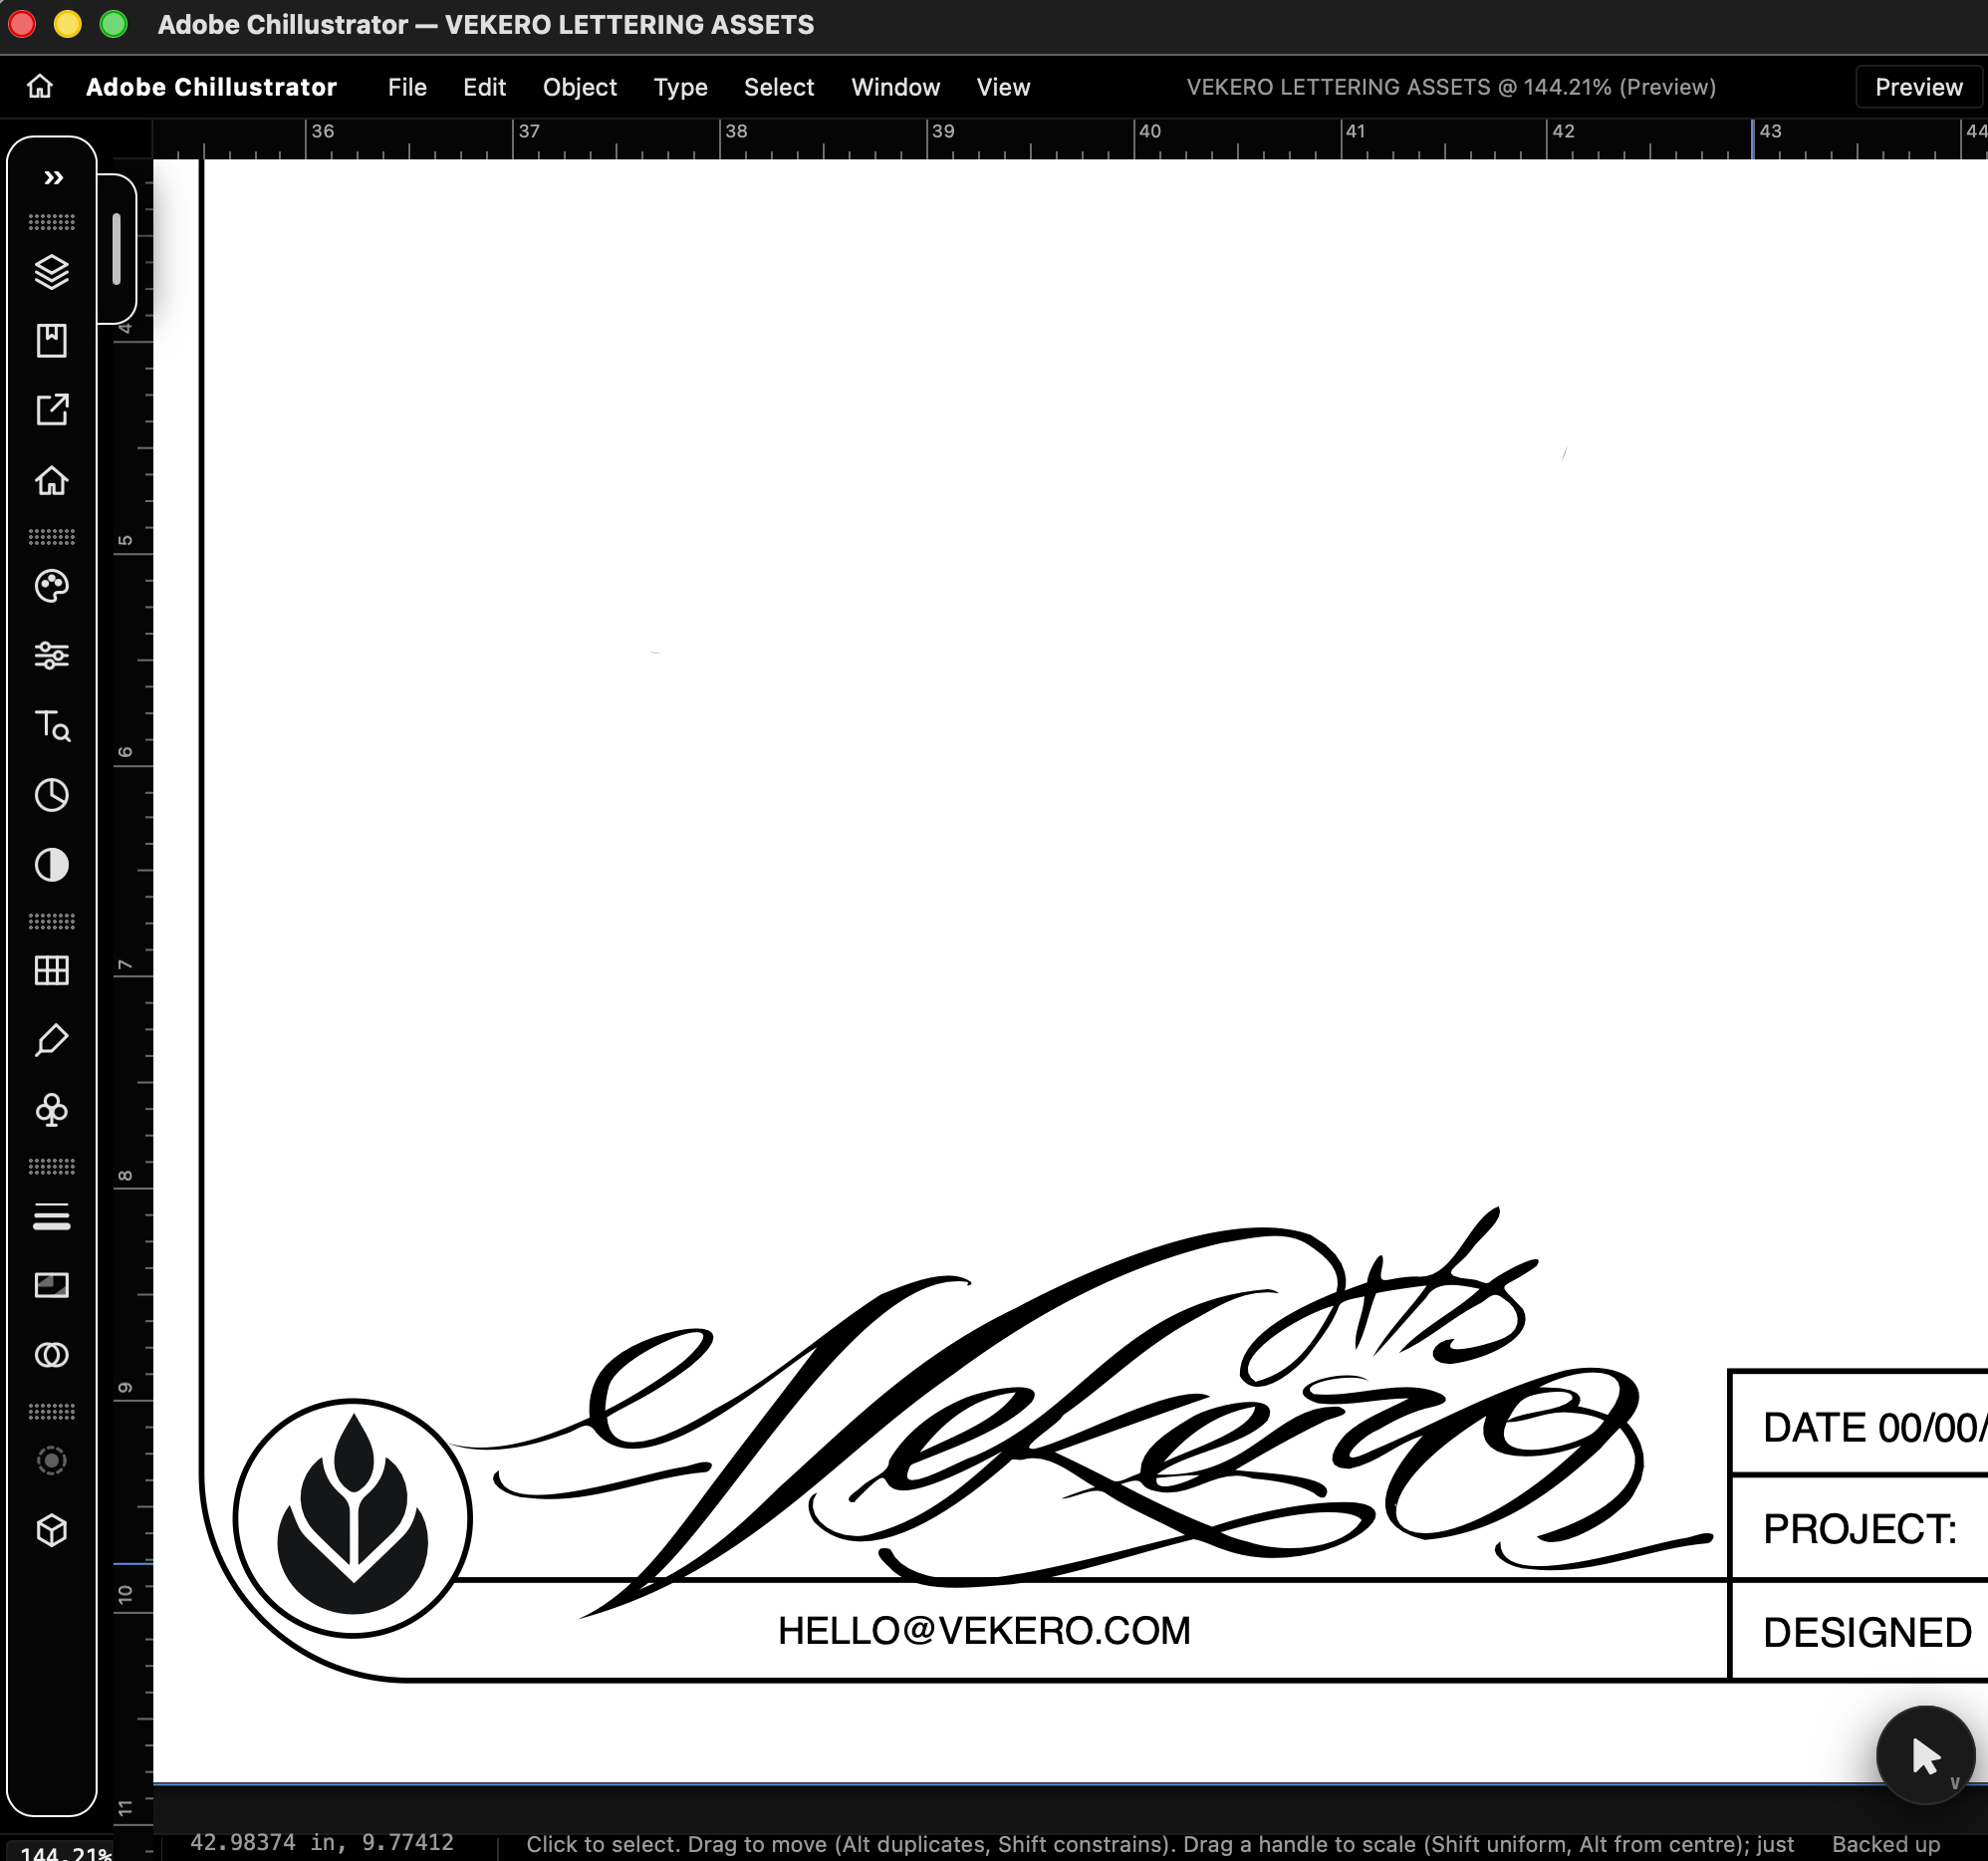Screen dimensions: 1988x1861
Task: Open the Select menu
Action: 779,87
